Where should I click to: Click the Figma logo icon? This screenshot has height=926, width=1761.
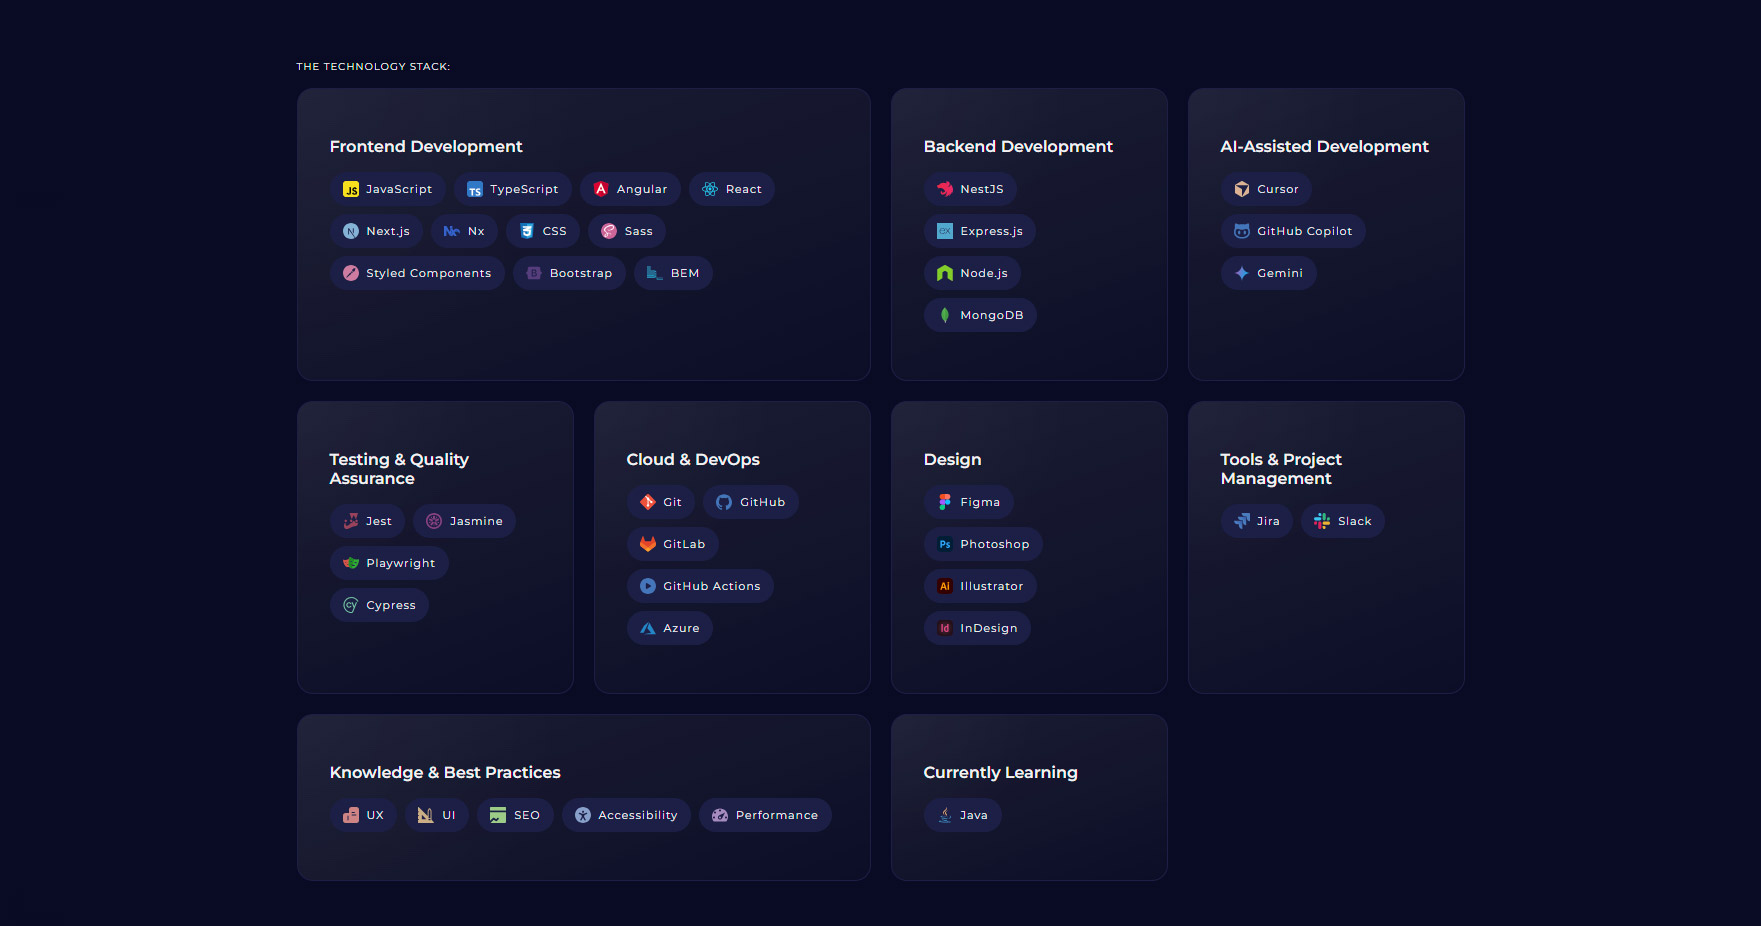point(945,502)
